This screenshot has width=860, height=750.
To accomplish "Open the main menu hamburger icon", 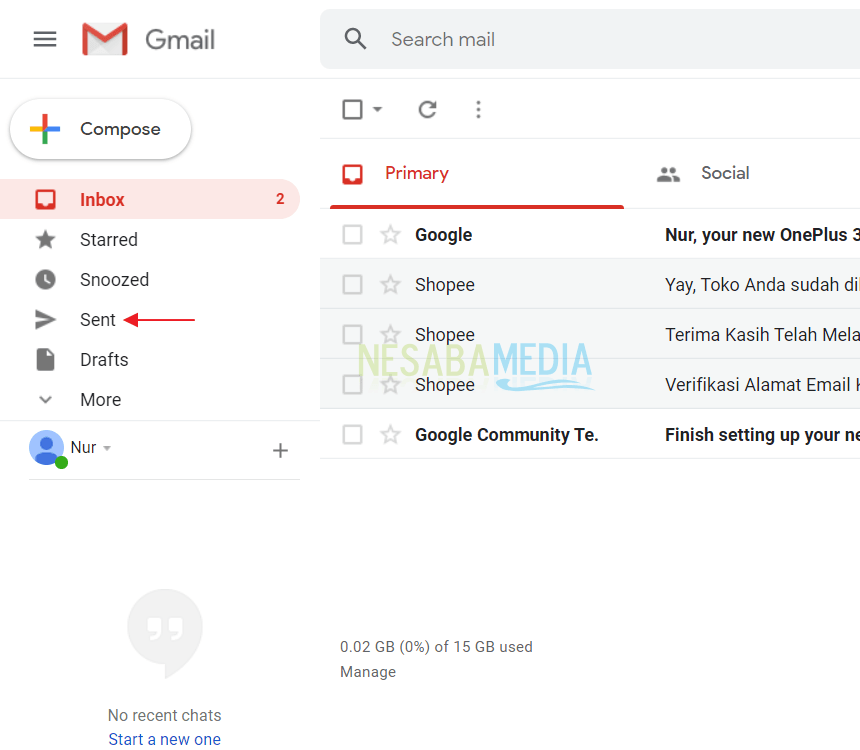I will click(x=45, y=39).
